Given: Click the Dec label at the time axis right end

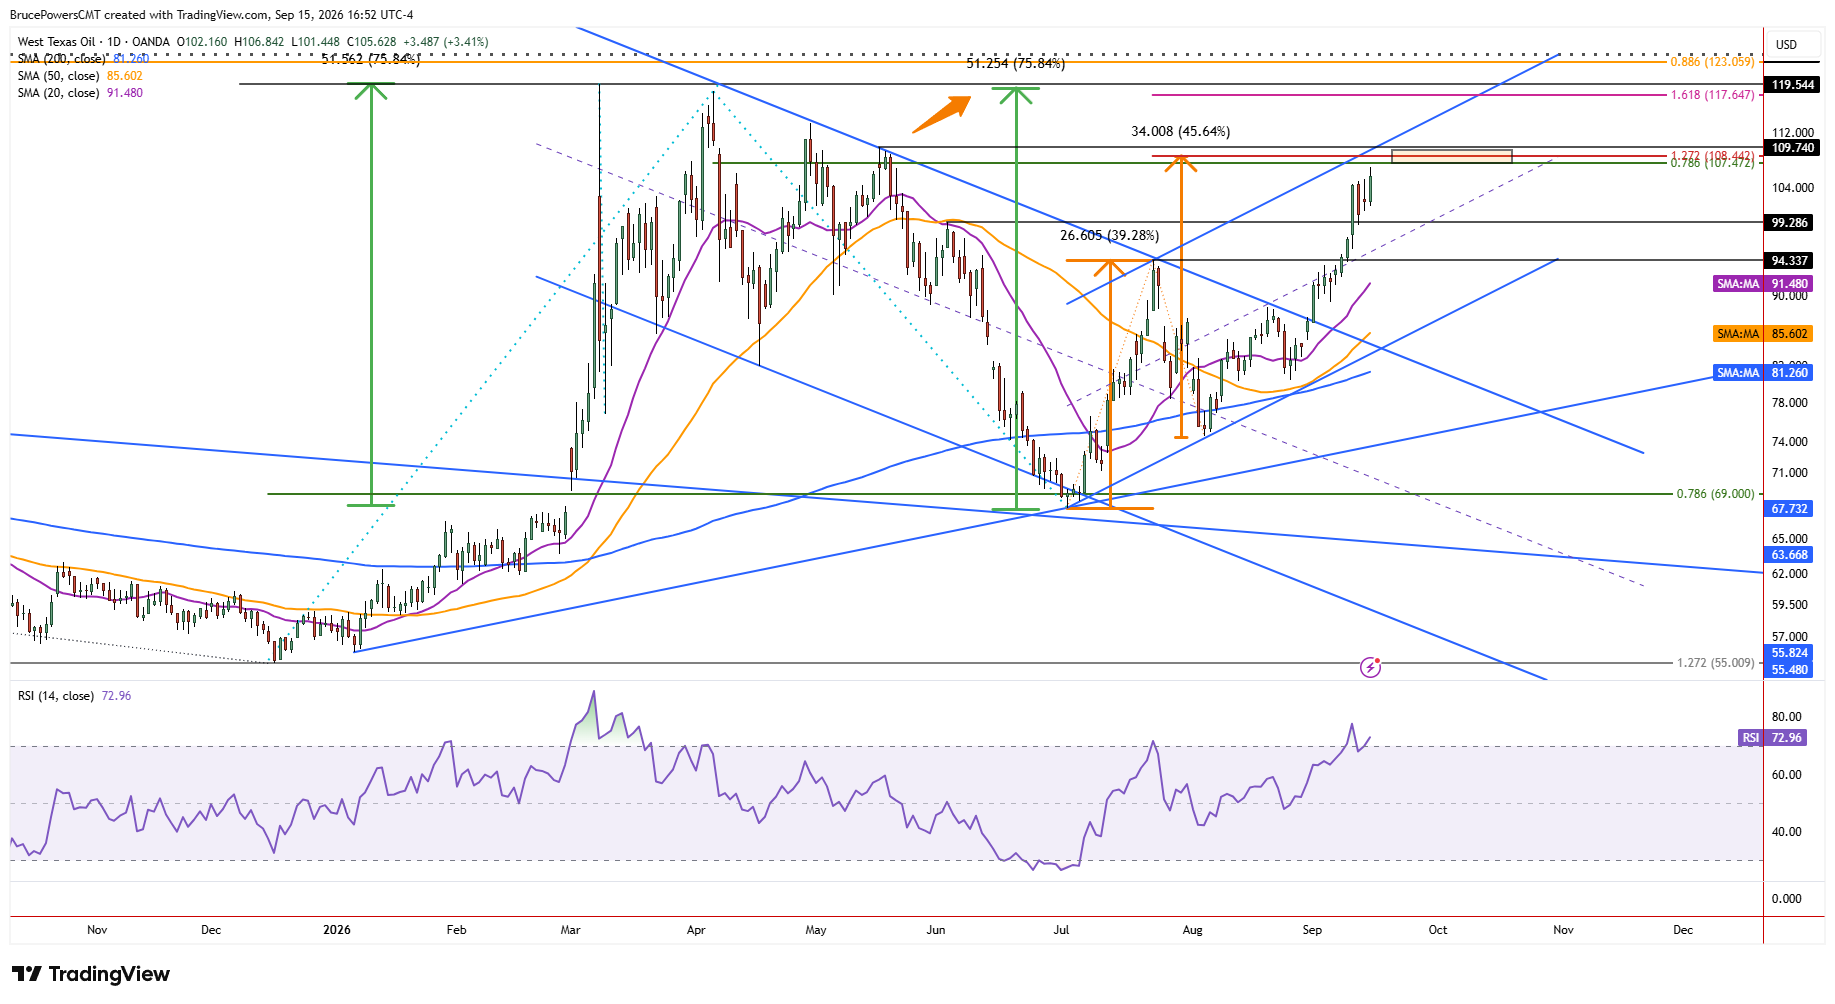Looking at the screenshot, I should click(1683, 930).
